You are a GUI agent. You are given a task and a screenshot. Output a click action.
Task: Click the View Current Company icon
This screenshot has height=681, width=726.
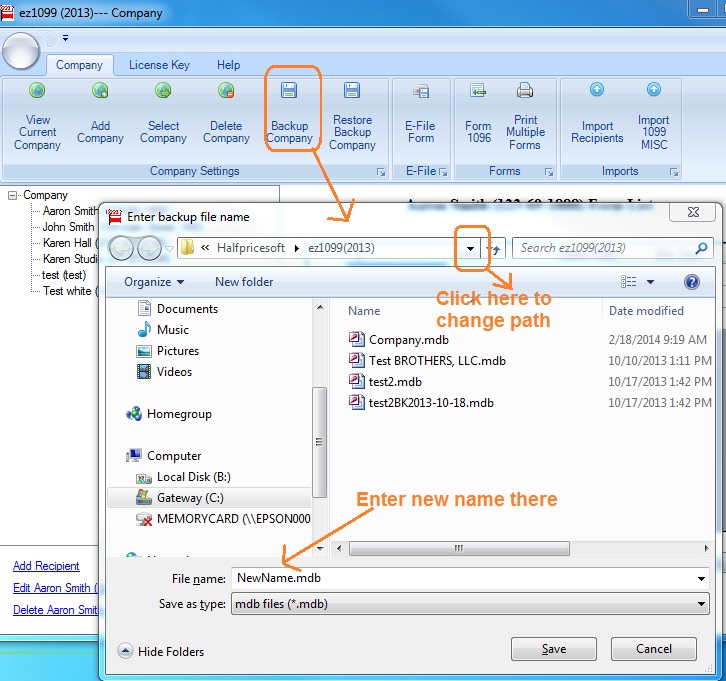point(37,92)
